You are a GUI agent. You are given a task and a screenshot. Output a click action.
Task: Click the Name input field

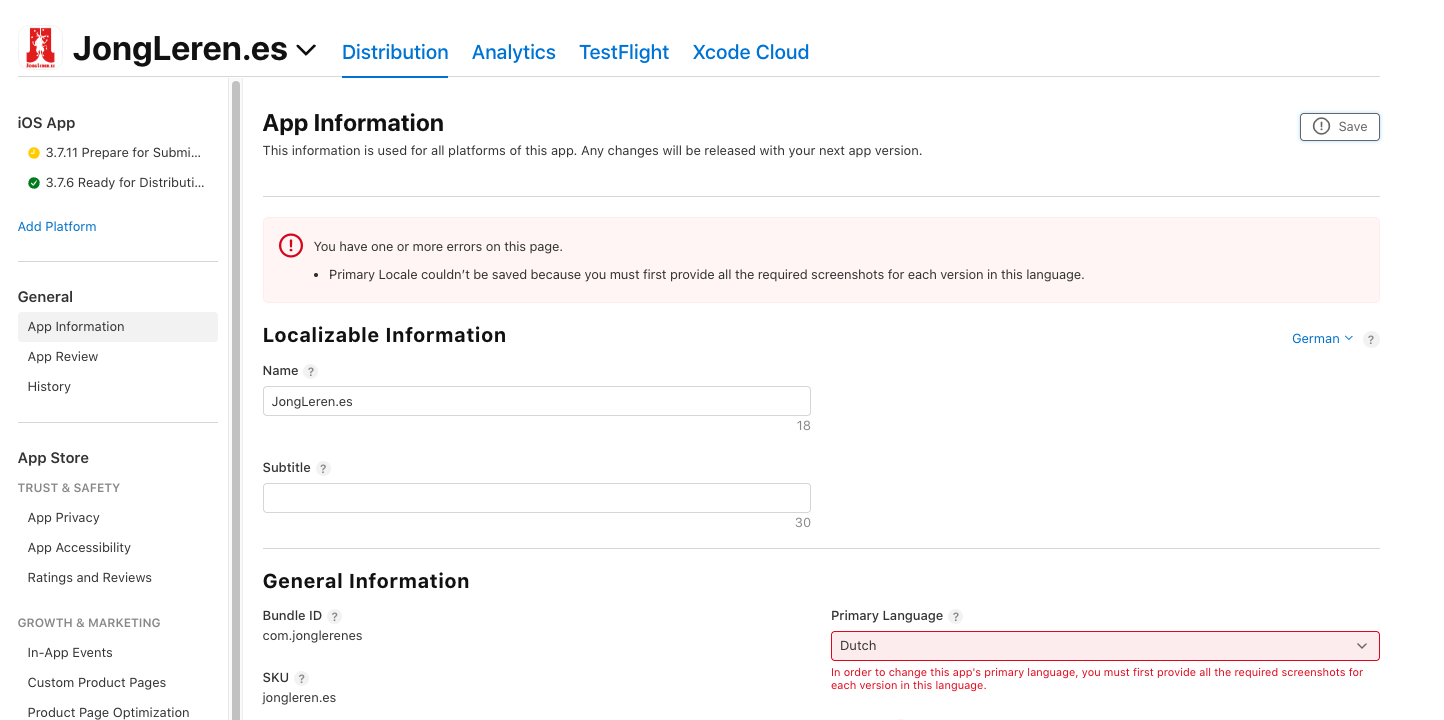[537, 401]
